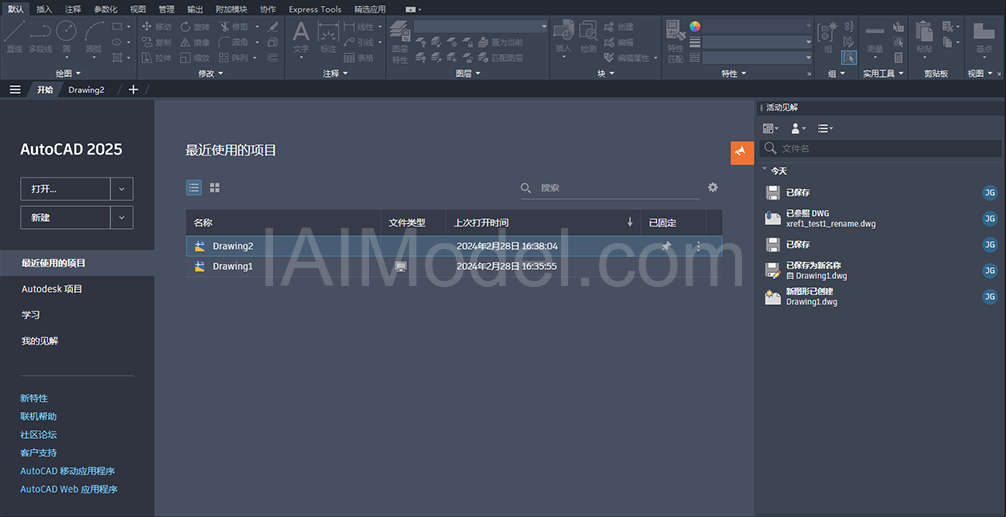The image size is (1006, 517).
Task: Select the 多段线 (Polyline) tool
Action: (x=40, y=37)
